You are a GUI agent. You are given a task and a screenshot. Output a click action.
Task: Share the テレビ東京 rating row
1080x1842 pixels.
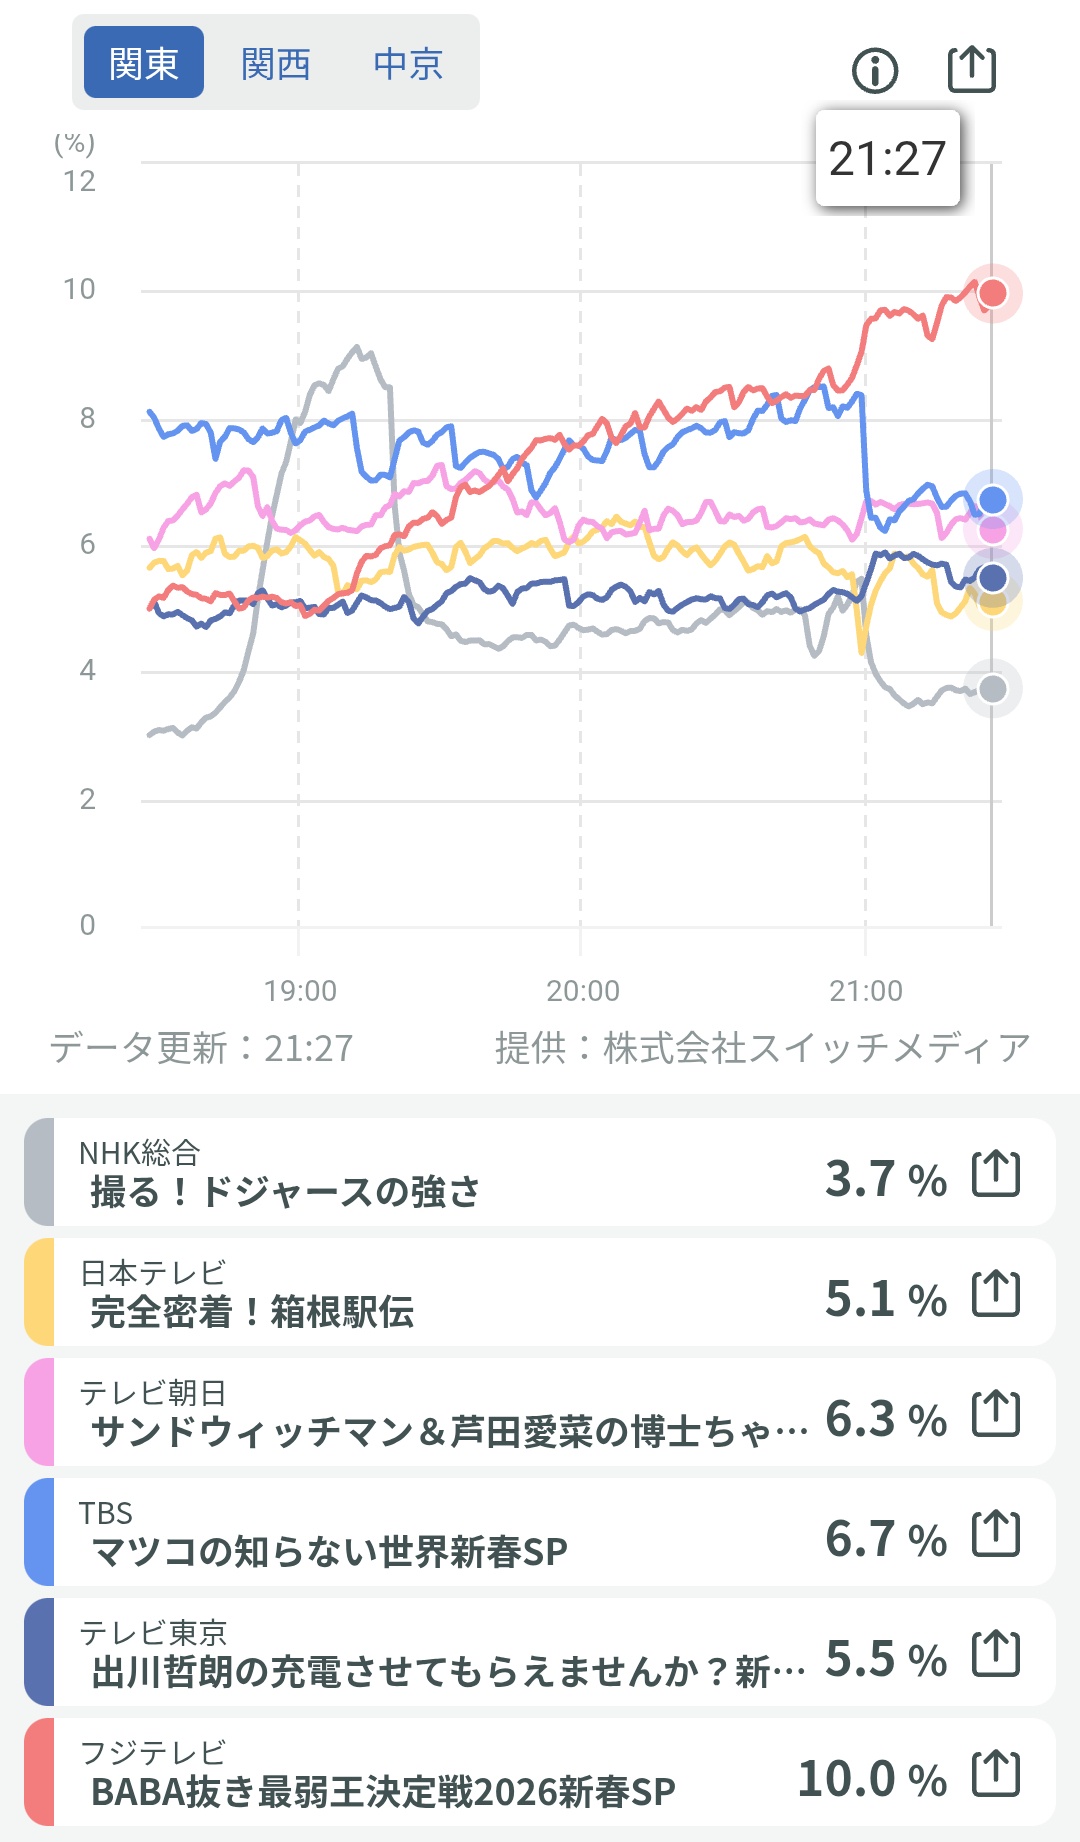pyautogui.click(x=996, y=1653)
